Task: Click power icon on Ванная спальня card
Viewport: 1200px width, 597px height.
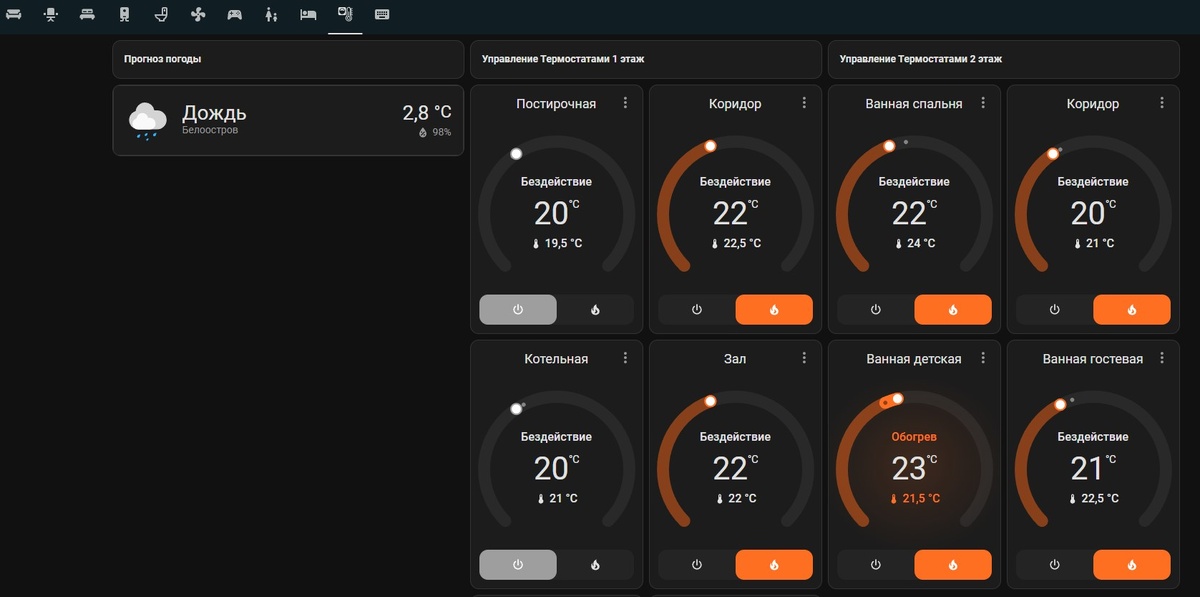Action: 876,310
